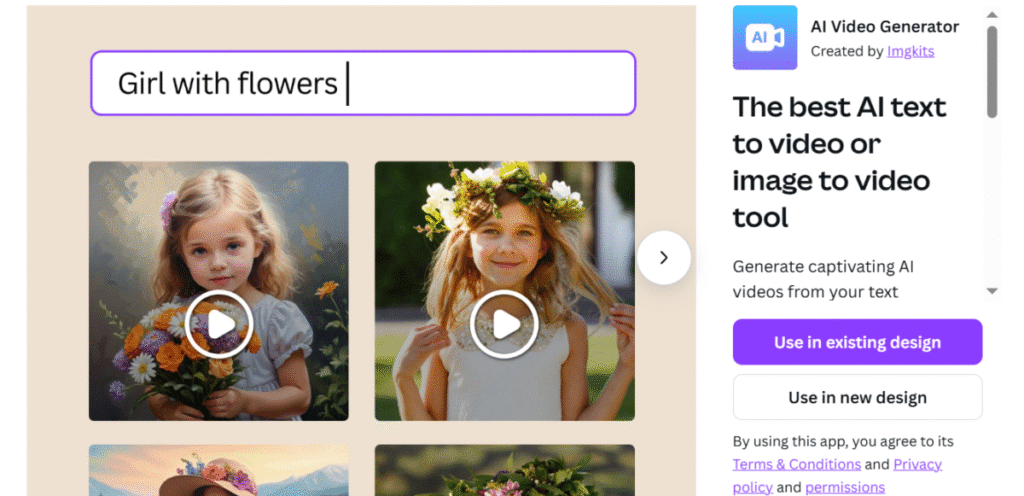Choose Use in new design
This screenshot has width=1024, height=496.
point(857,397)
